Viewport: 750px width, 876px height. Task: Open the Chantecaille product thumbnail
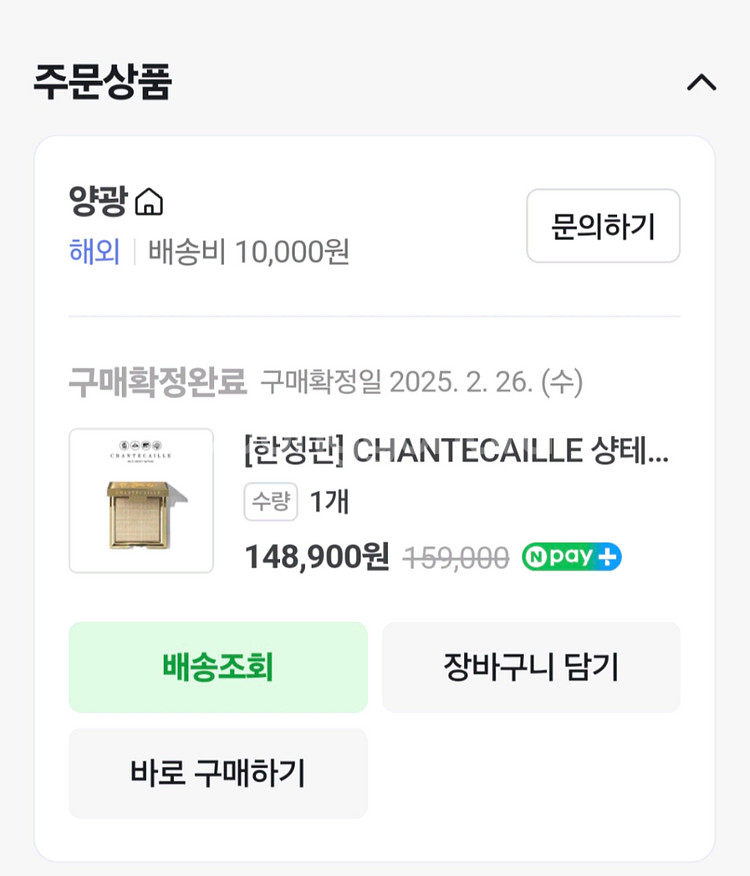(x=141, y=501)
